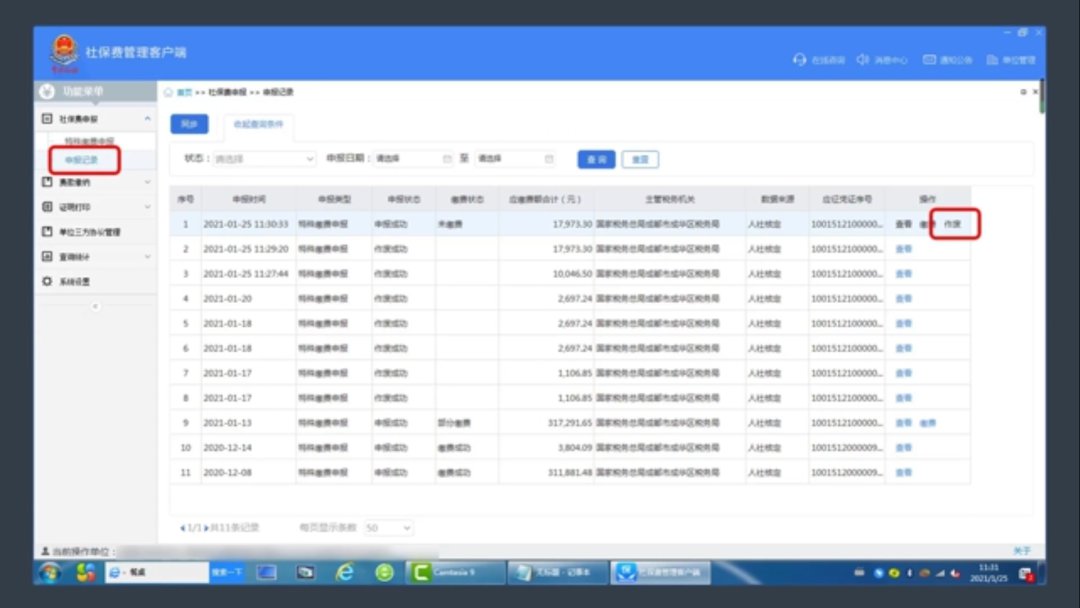This screenshot has height=608, width=1080.
Task: Launch Internet Explorer from the taskbar
Action: [x=345, y=572]
